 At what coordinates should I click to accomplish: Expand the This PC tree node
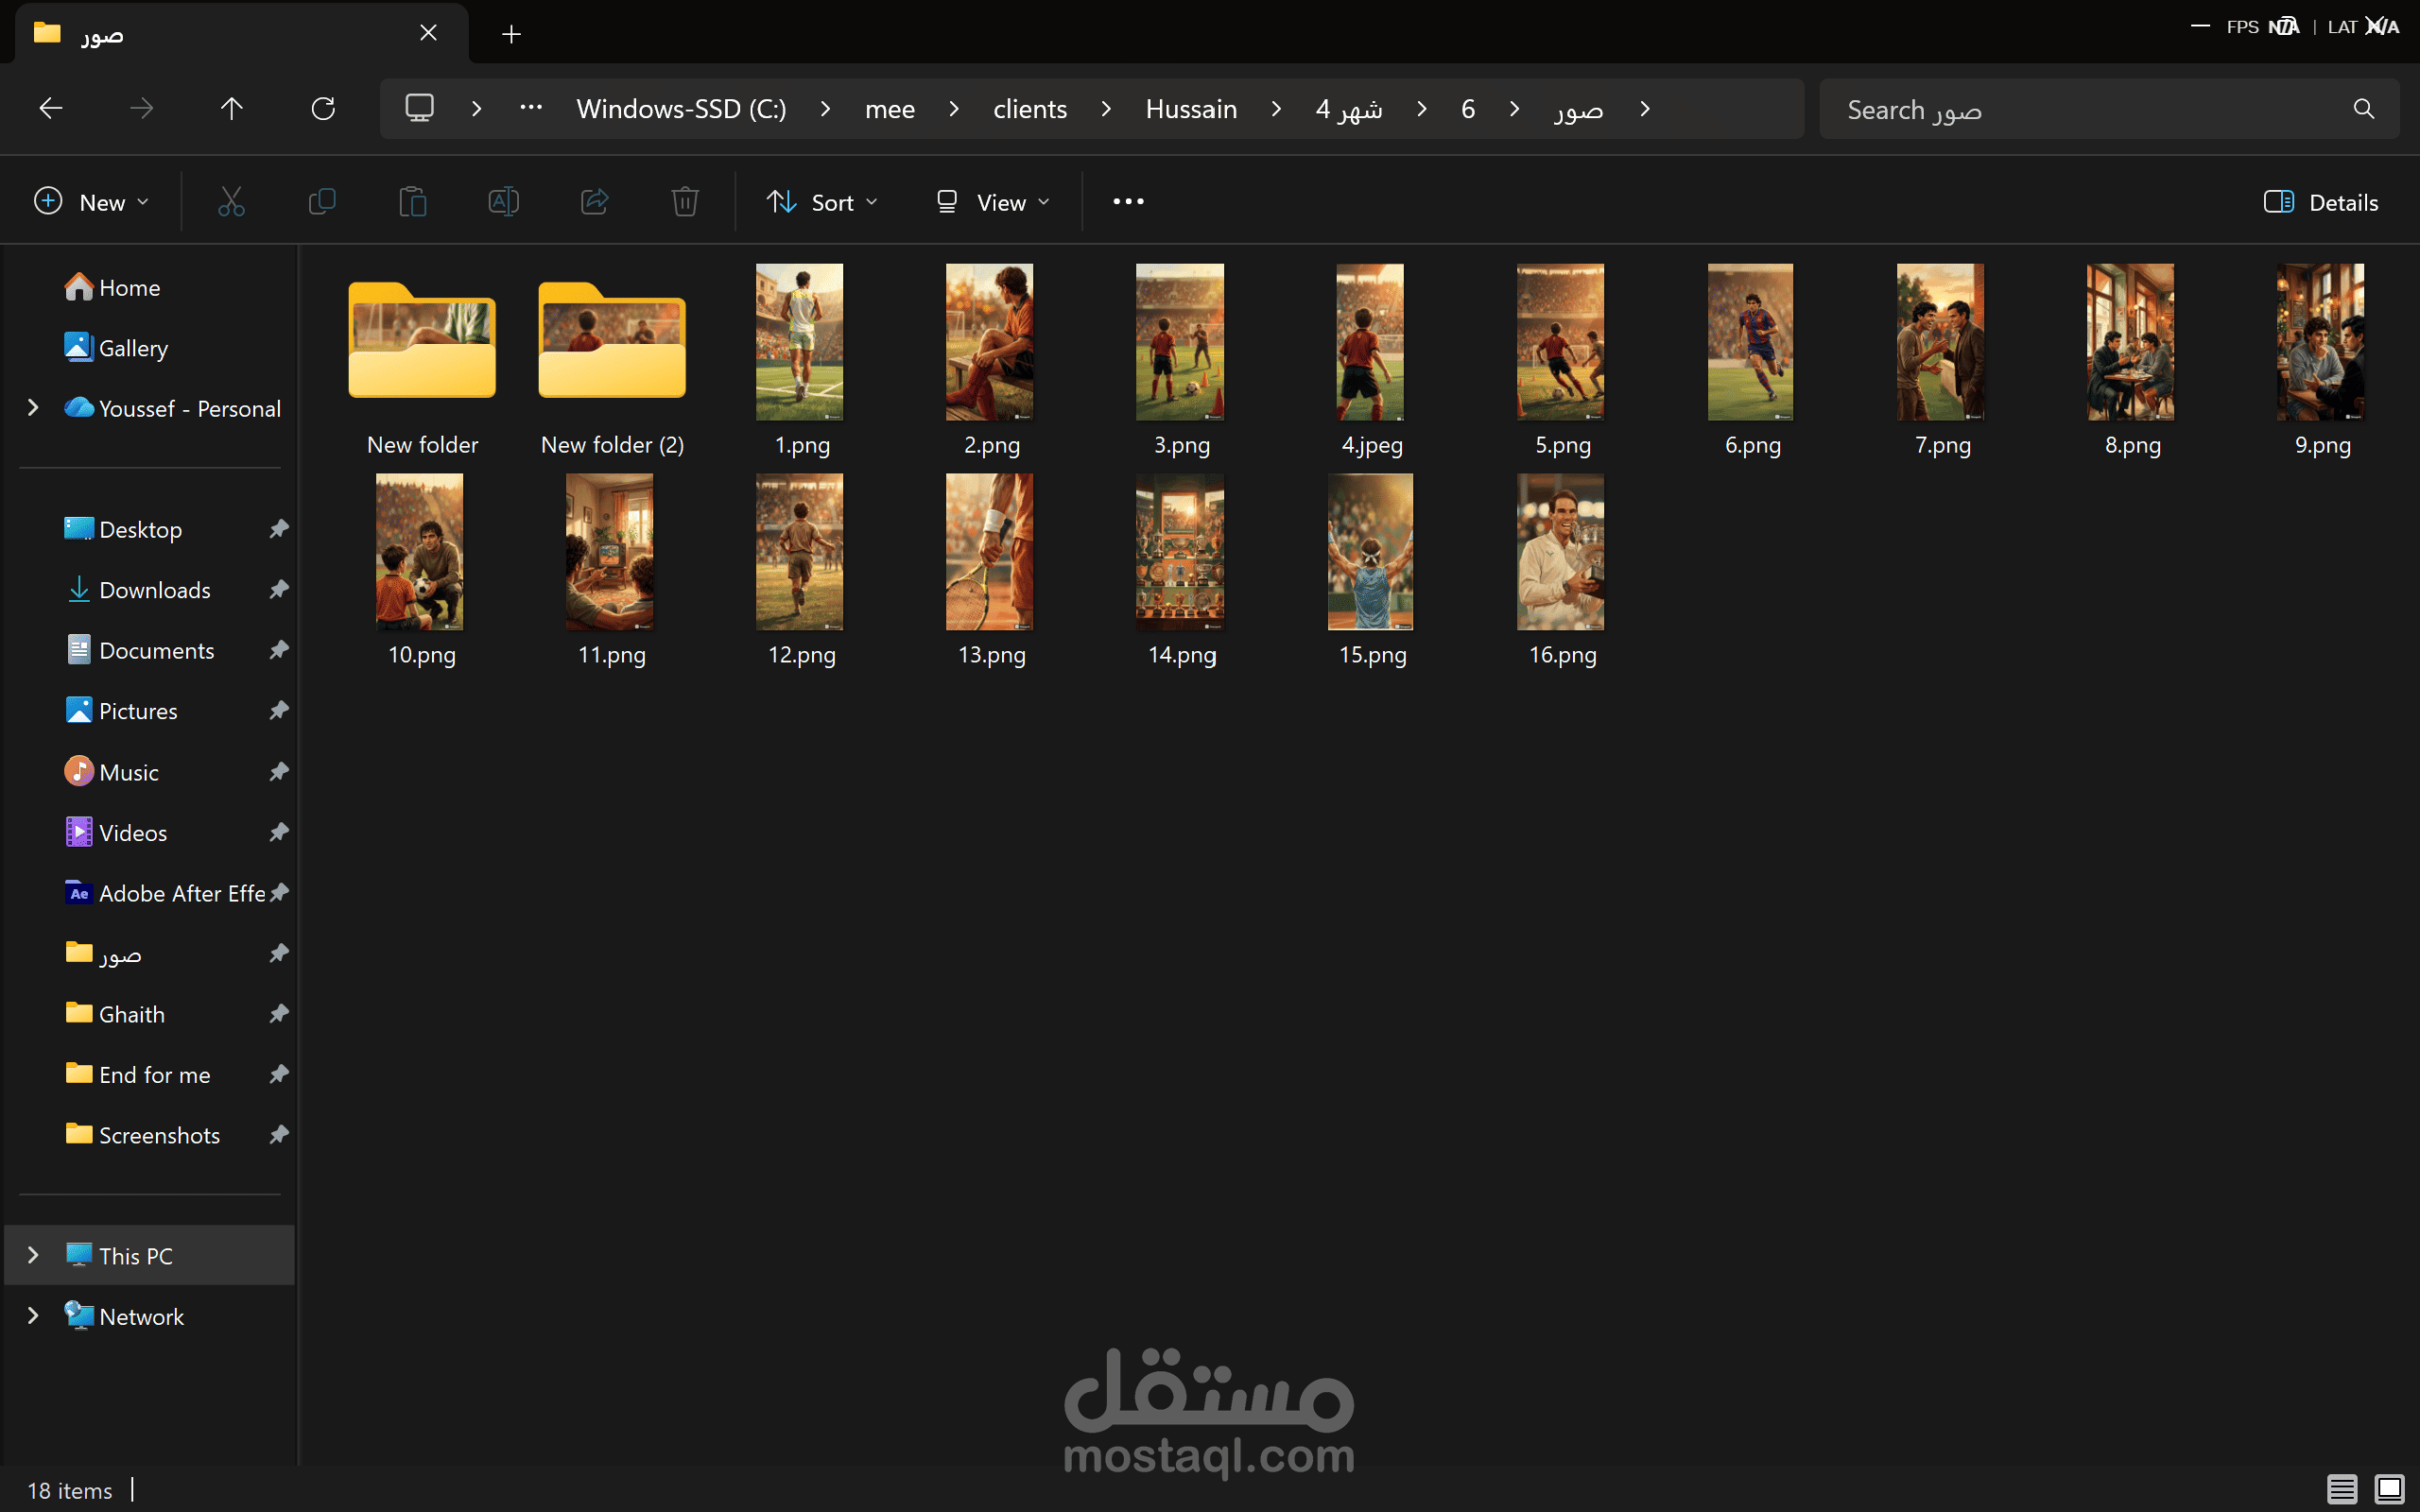[x=33, y=1255]
